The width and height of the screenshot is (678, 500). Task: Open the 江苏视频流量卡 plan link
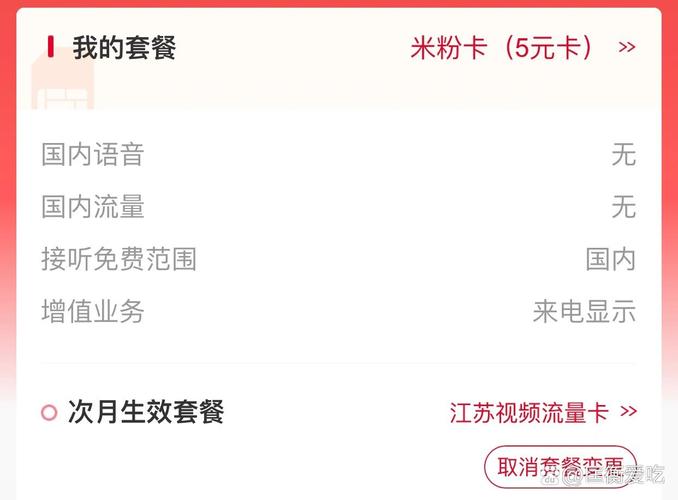point(529,411)
